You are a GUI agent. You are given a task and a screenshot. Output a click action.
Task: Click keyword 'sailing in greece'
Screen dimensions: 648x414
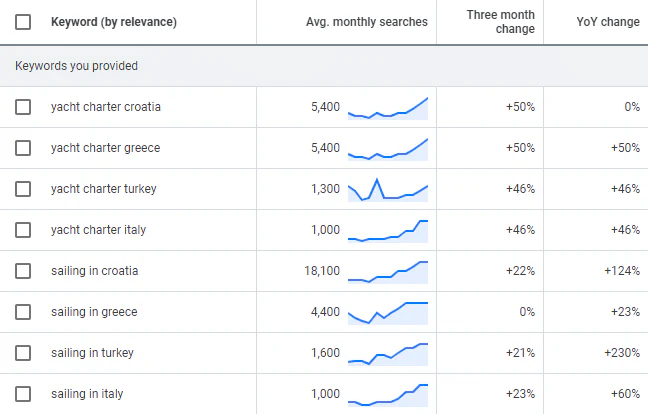[x=94, y=312]
